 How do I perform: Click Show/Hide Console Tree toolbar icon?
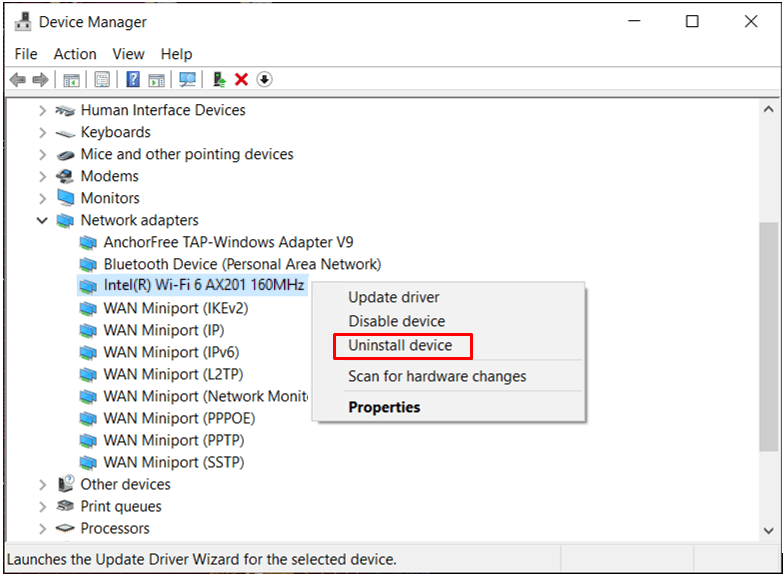coord(71,79)
